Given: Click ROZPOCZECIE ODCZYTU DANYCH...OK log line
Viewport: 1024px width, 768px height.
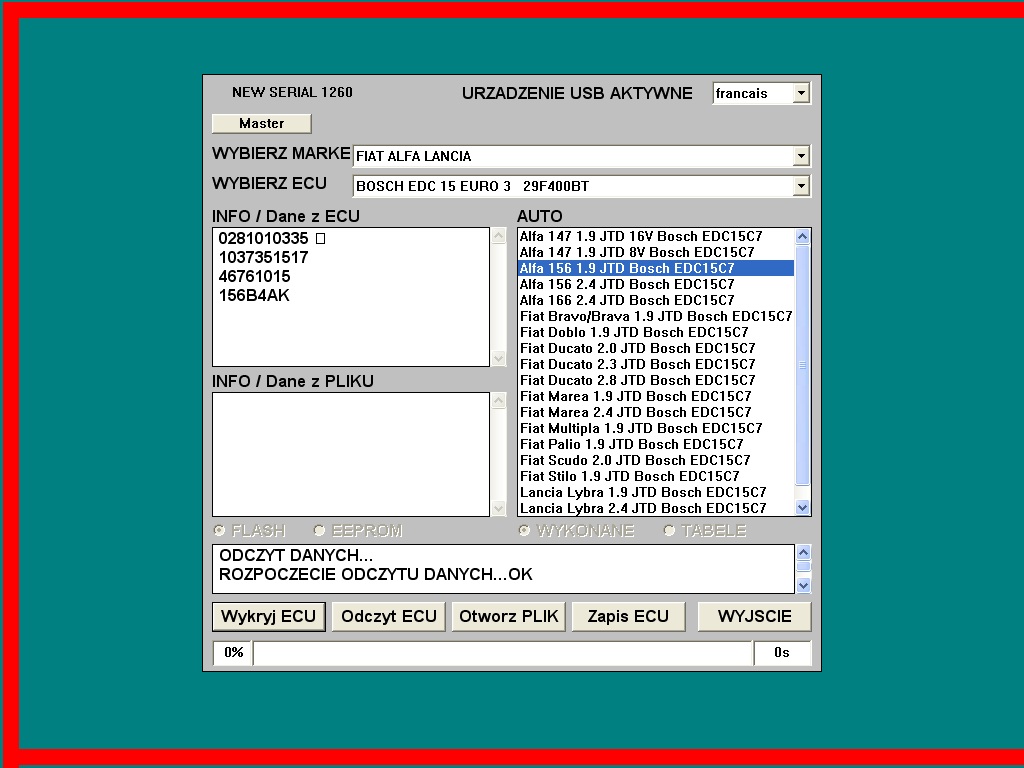Looking at the screenshot, I should tap(376, 575).
